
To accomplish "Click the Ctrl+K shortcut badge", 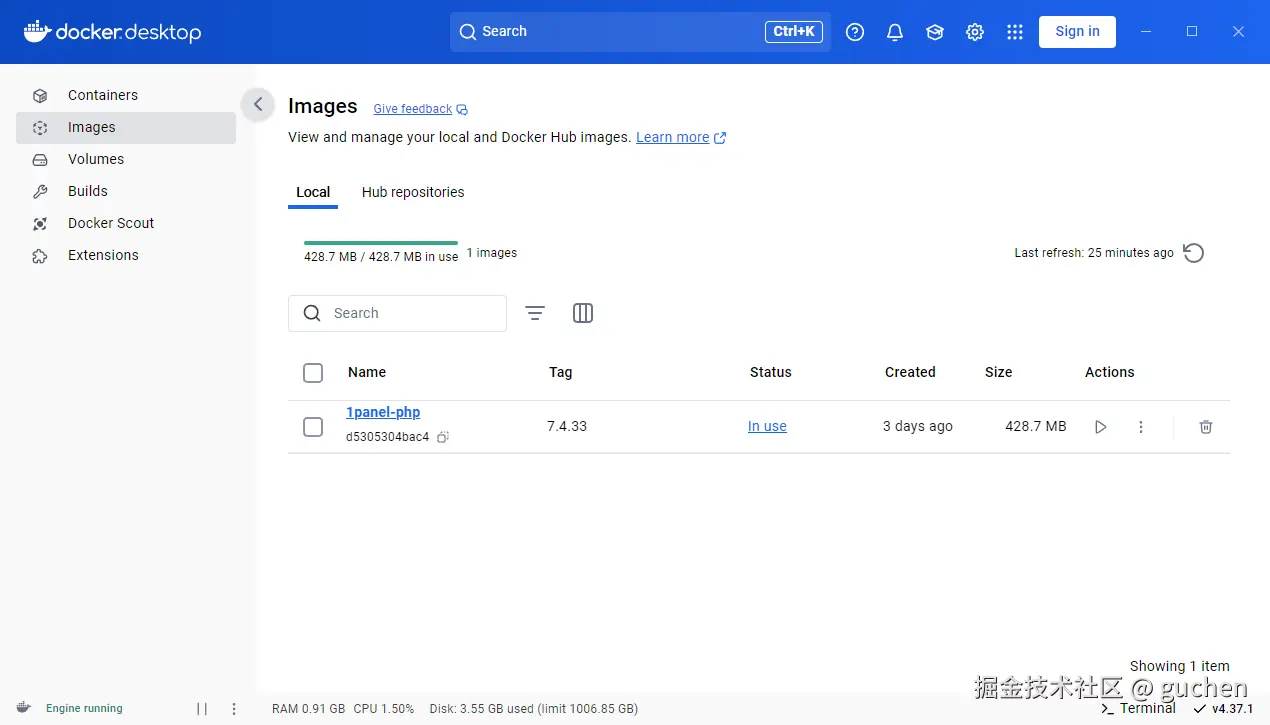I will coord(794,32).
